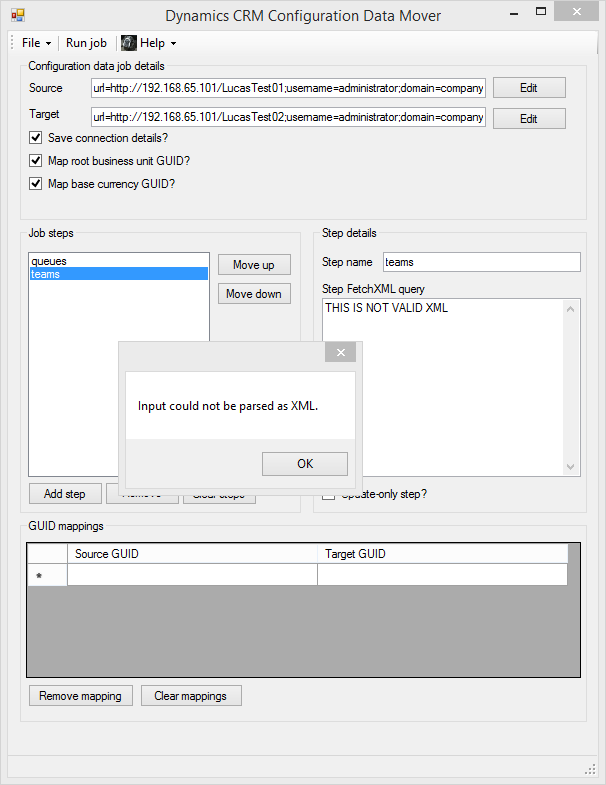This screenshot has width=606, height=785.
Task: Click the error message text
Action: [x=228, y=406]
